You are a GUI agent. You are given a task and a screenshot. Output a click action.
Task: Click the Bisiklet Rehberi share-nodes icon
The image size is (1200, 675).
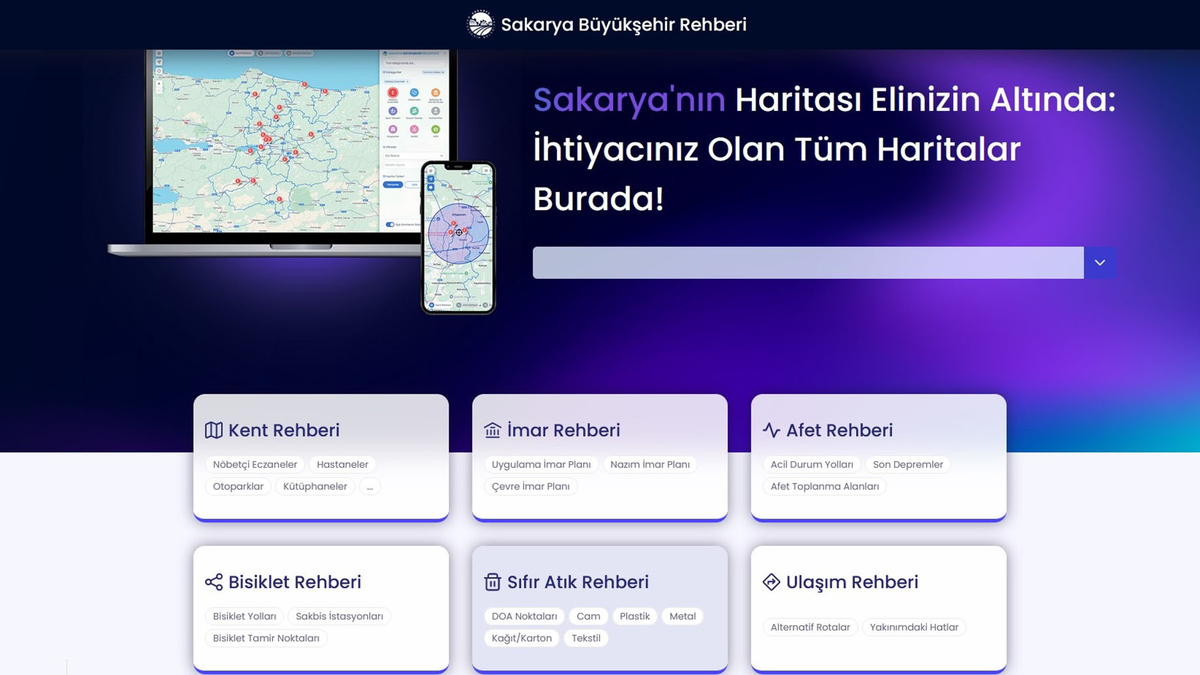(x=213, y=581)
